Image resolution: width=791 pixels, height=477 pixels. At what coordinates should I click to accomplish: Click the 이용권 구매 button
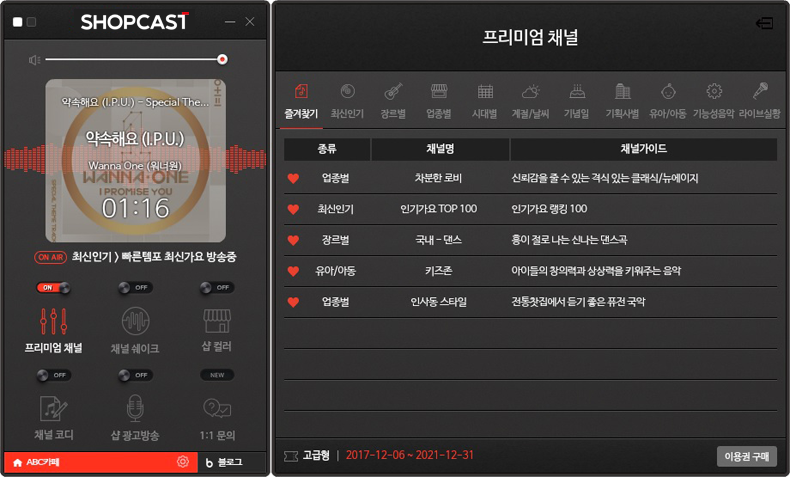pos(746,456)
